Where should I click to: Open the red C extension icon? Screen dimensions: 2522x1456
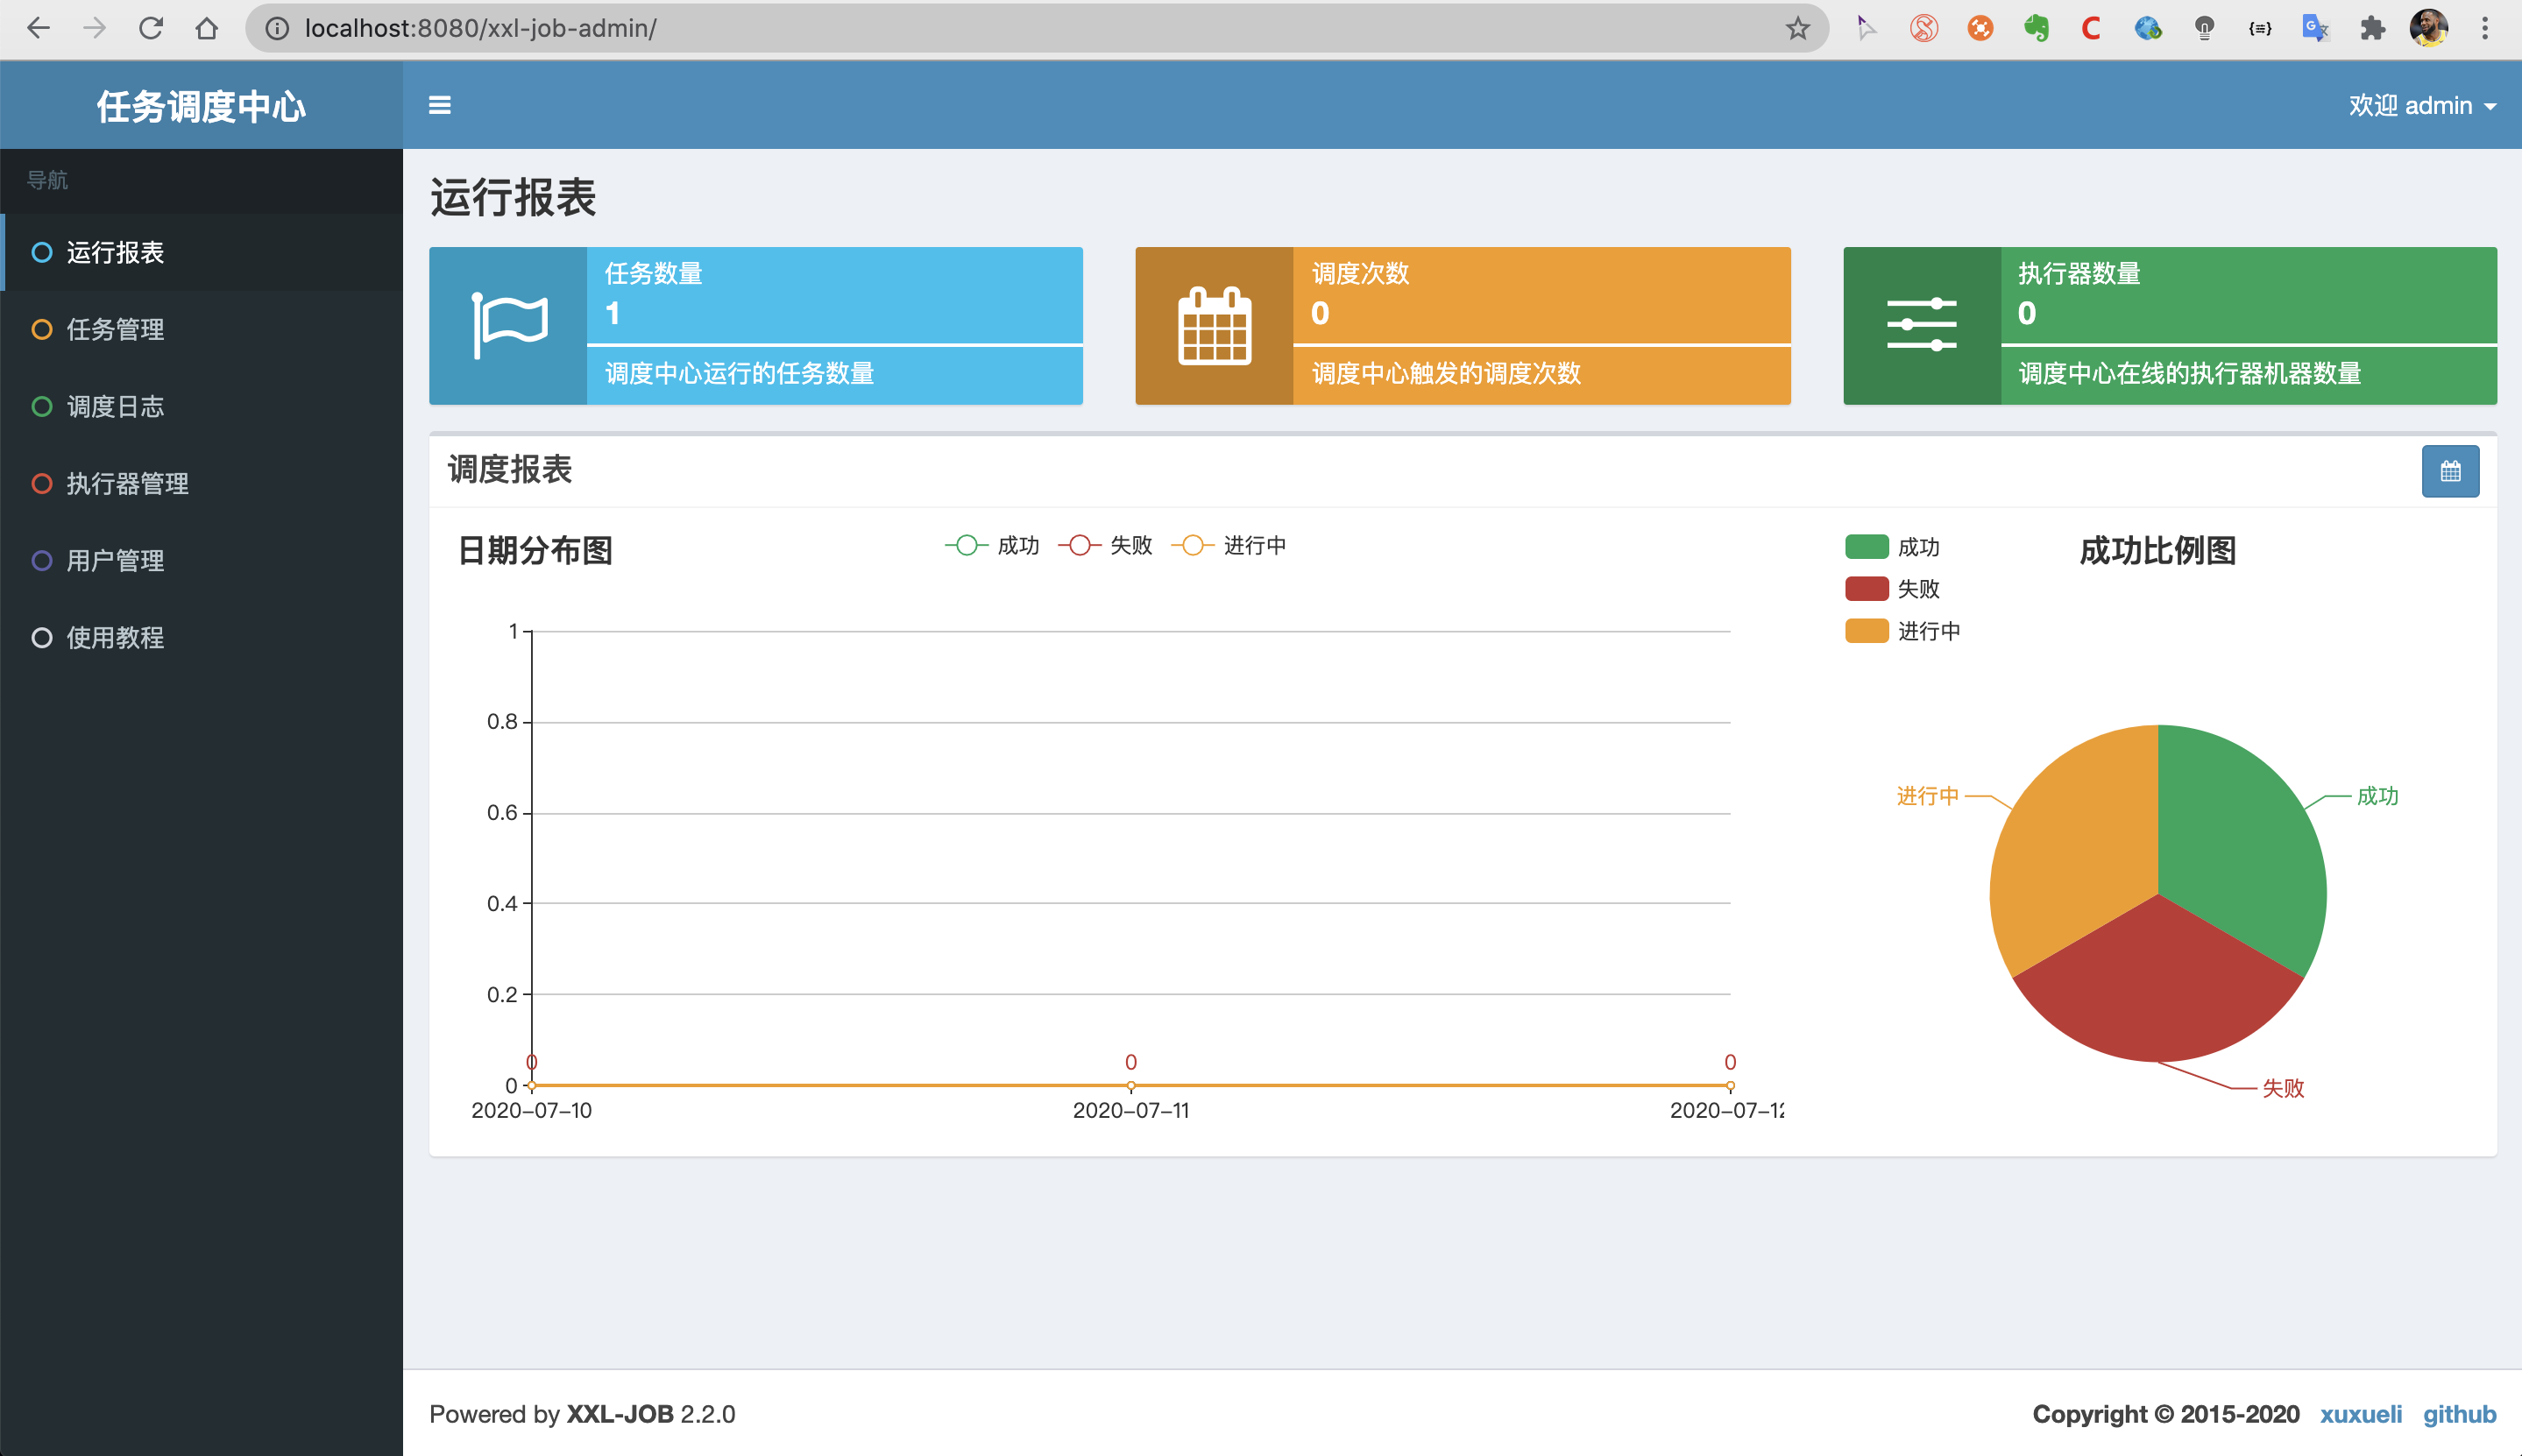coord(2090,28)
